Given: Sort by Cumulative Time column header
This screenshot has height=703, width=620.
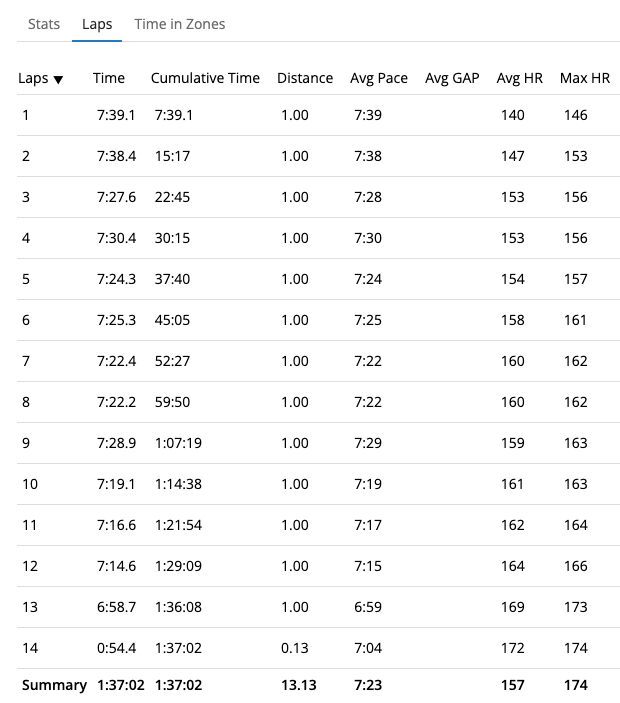Looking at the screenshot, I should pos(205,78).
